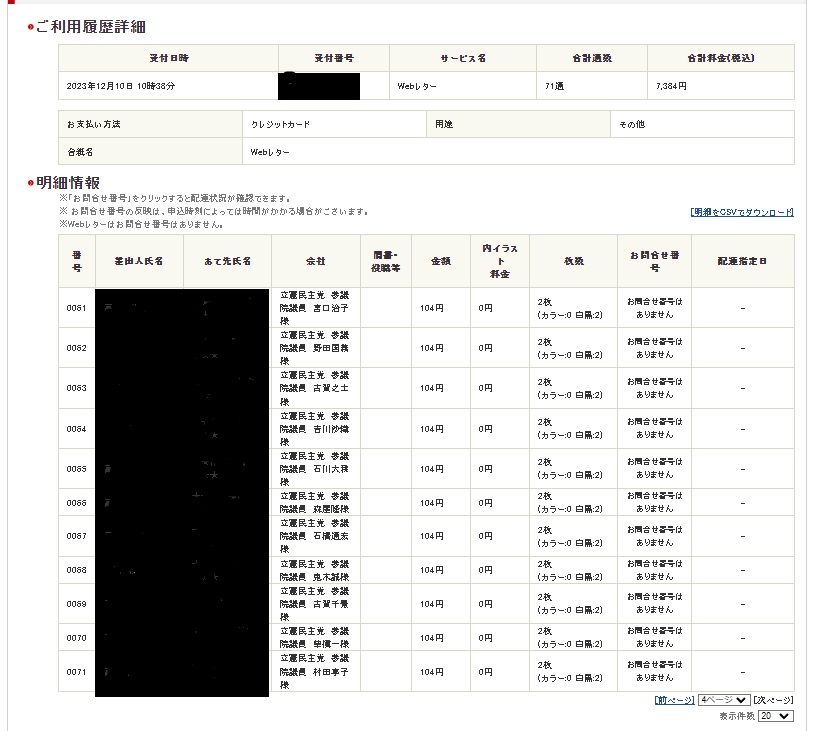Open the 4ページ page selector dropdown
This screenshot has width=815, height=731.
coord(722,700)
